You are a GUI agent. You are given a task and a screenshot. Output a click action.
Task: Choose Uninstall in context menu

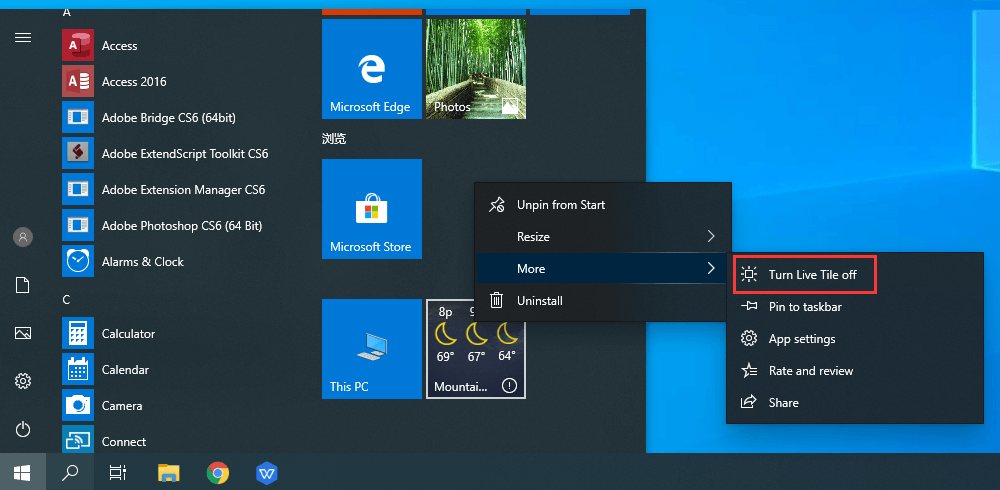coord(603,301)
